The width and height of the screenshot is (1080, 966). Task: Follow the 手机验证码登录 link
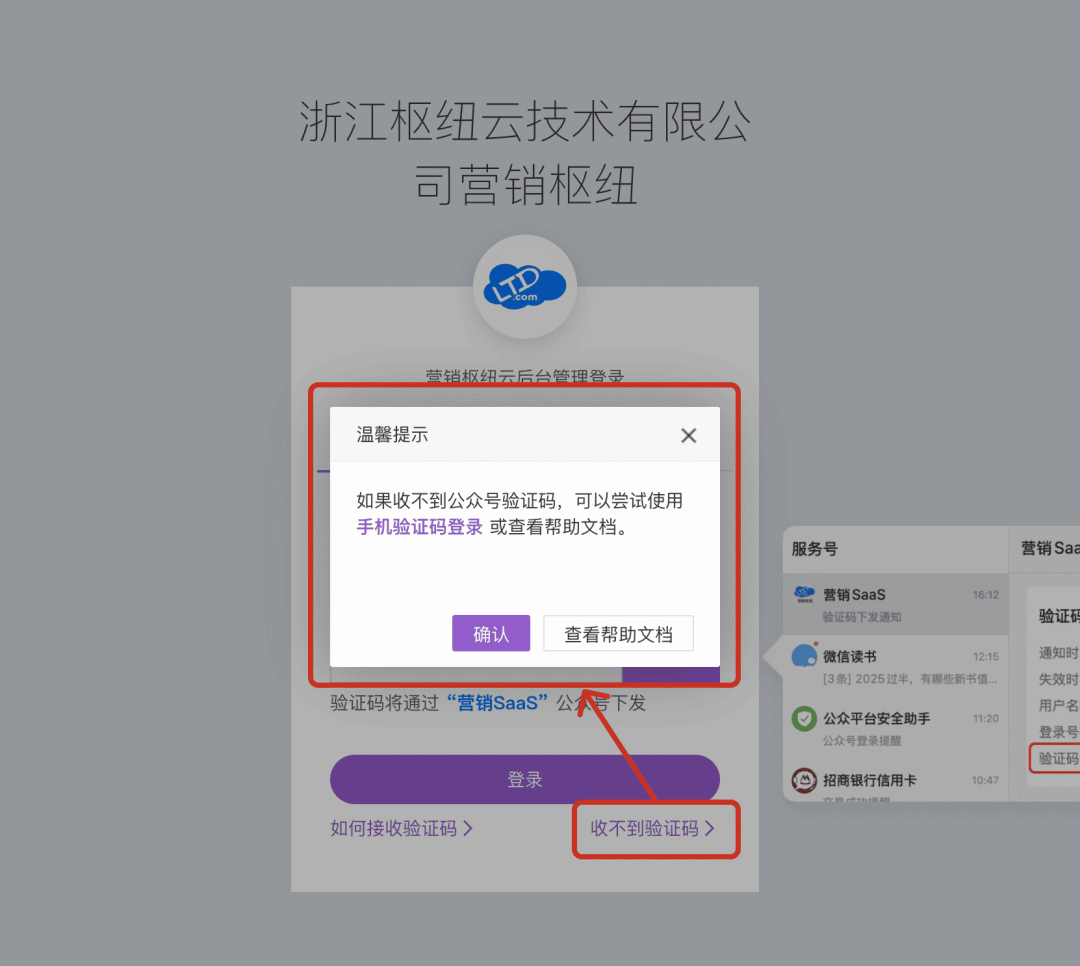[x=419, y=527]
